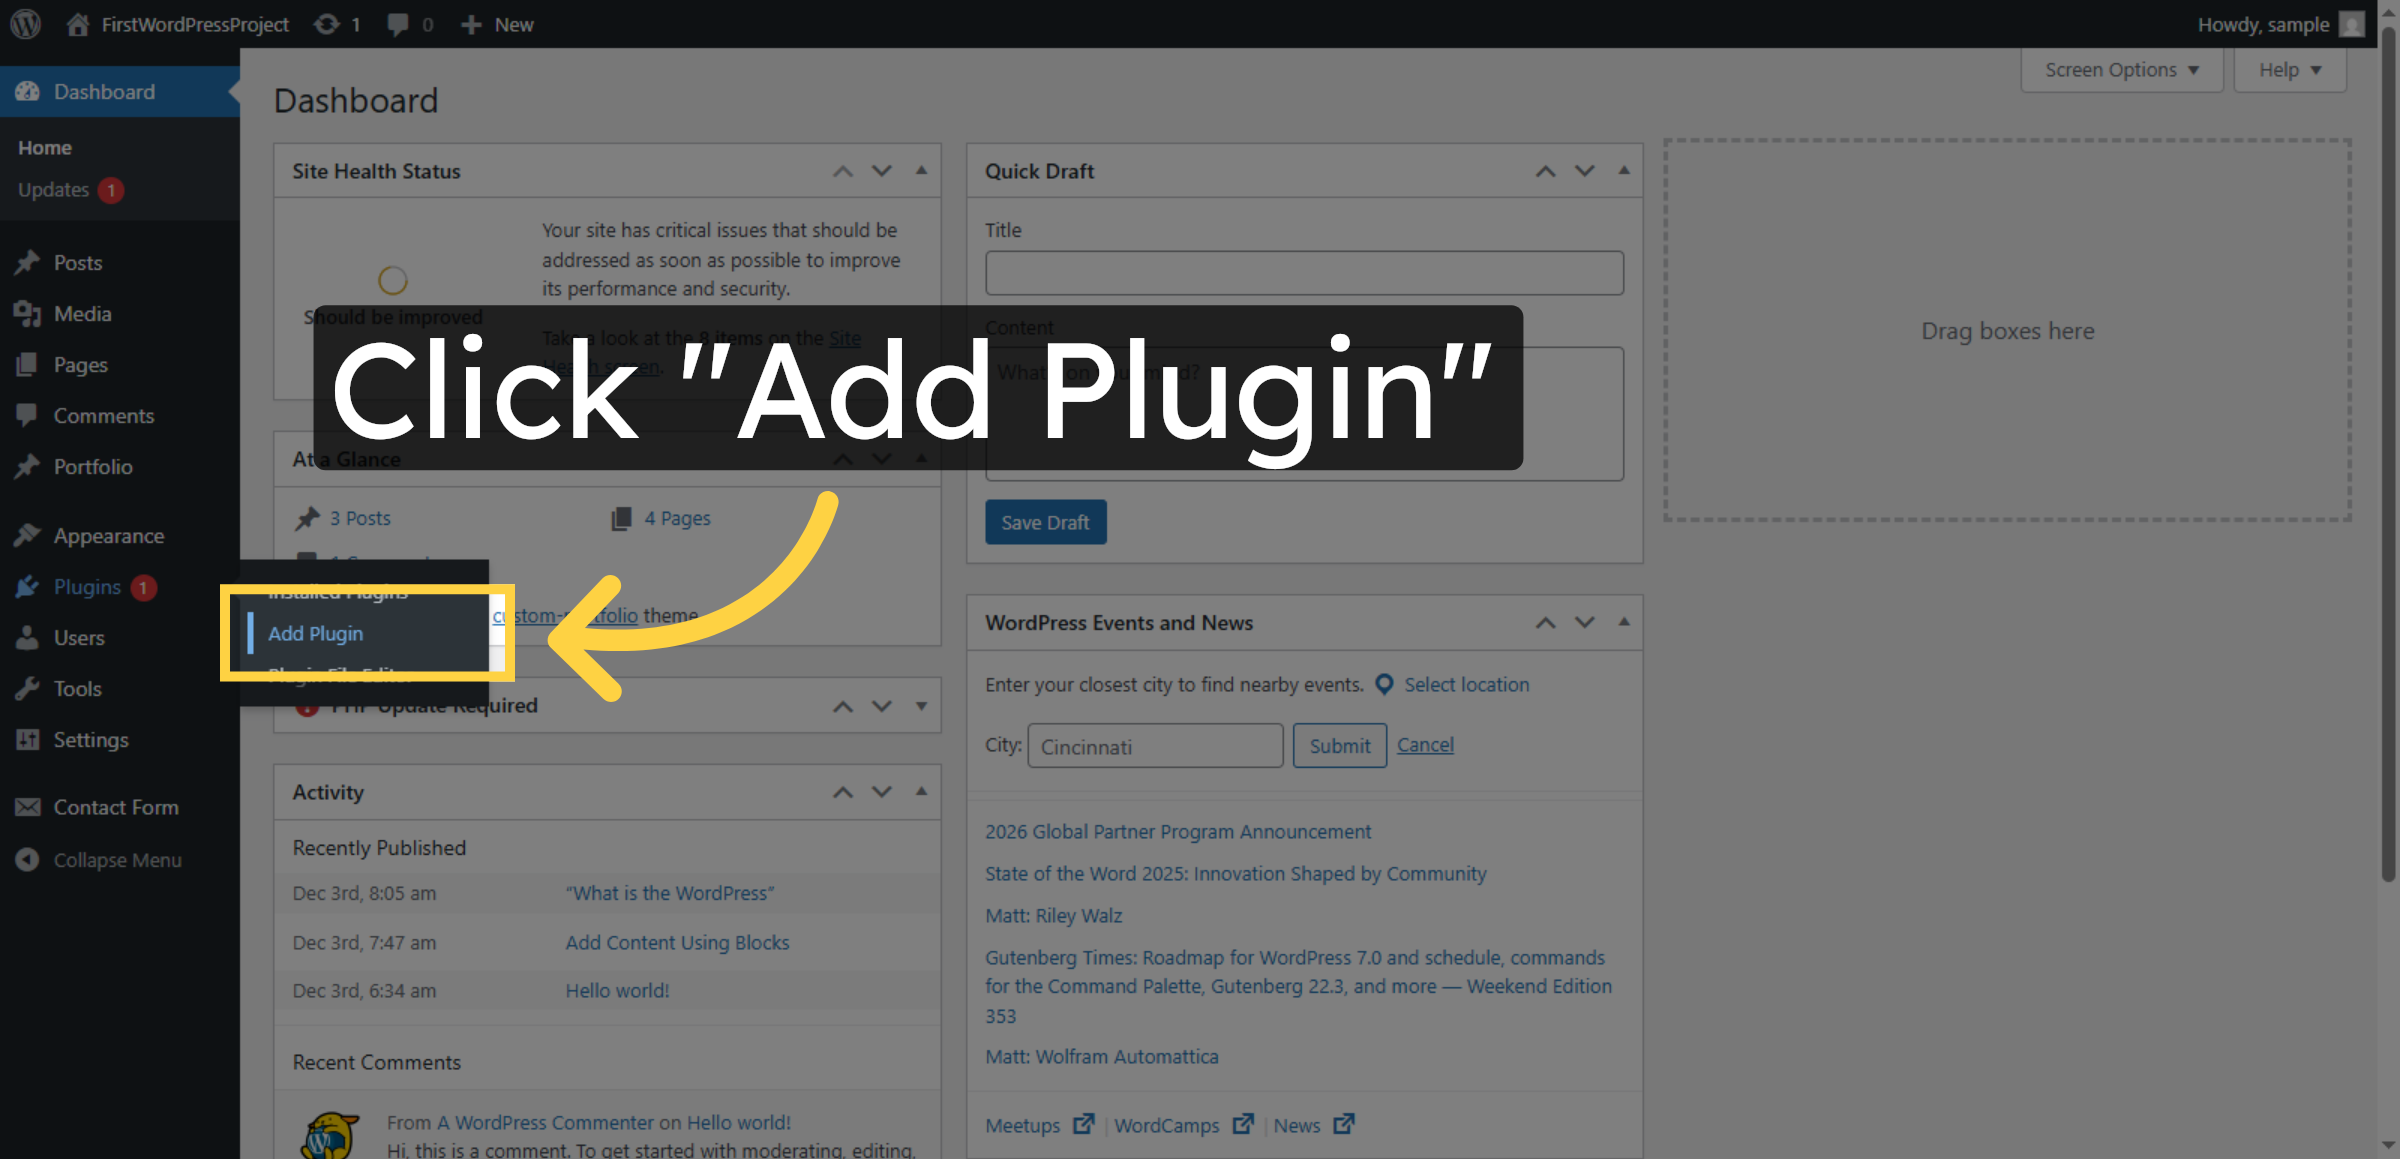Open the Screen Options dropdown
Image resolution: width=2400 pixels, height=1159 pixels.
2120,69
